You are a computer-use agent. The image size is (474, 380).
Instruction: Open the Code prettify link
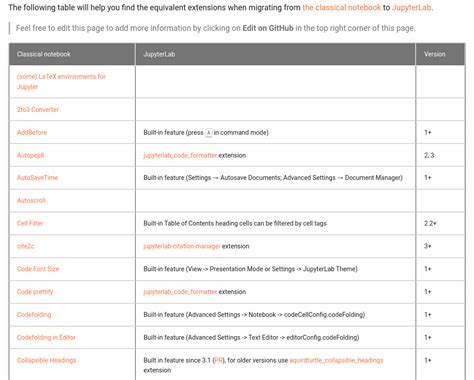click(35, 292)
